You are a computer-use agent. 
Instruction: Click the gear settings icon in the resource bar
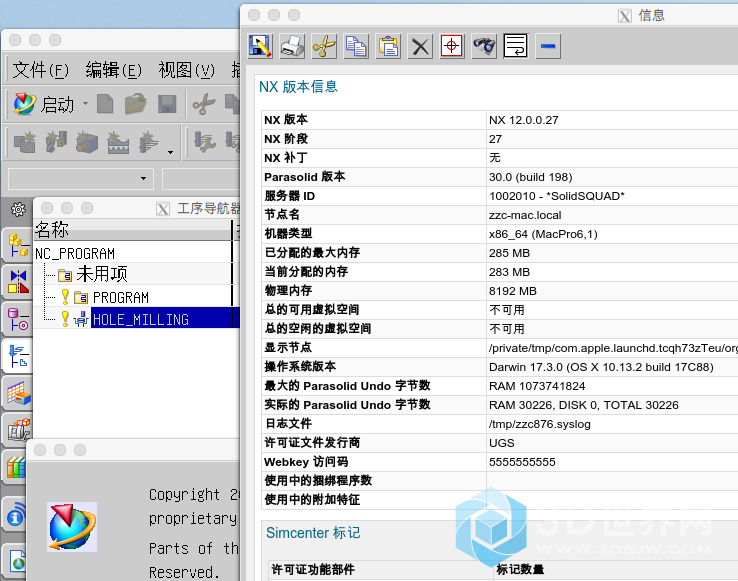(x=18, y=209)
